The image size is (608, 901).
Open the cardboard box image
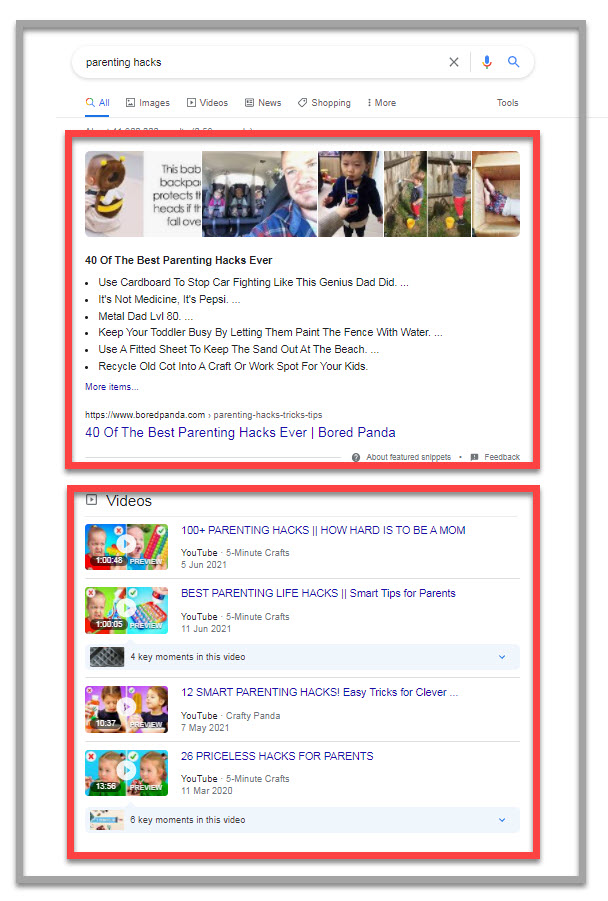pyautogui.click(x=496, y=194)
